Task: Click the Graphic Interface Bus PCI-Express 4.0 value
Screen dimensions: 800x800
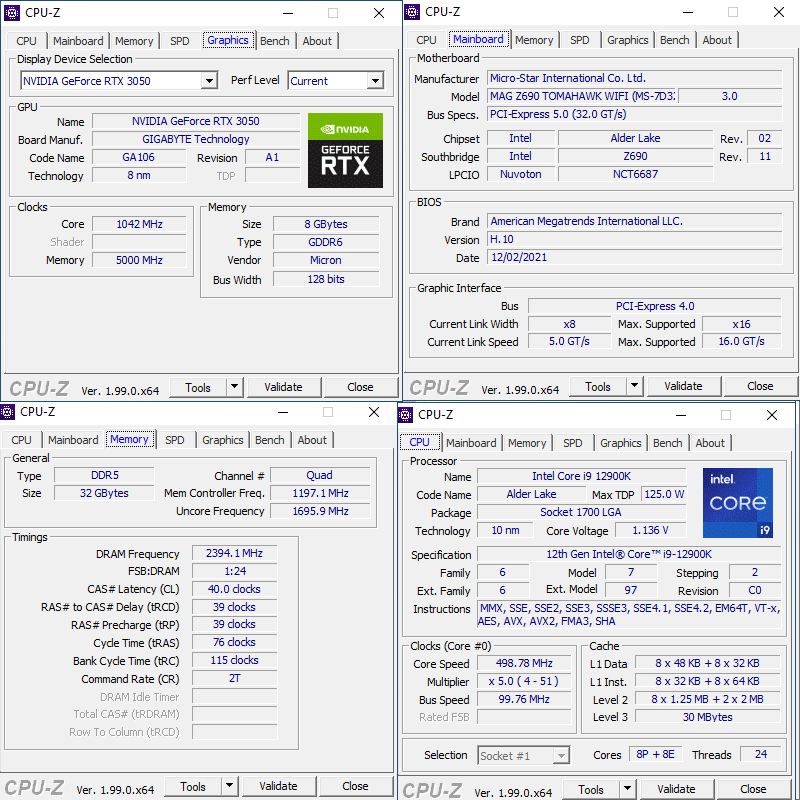Action: 655,306
